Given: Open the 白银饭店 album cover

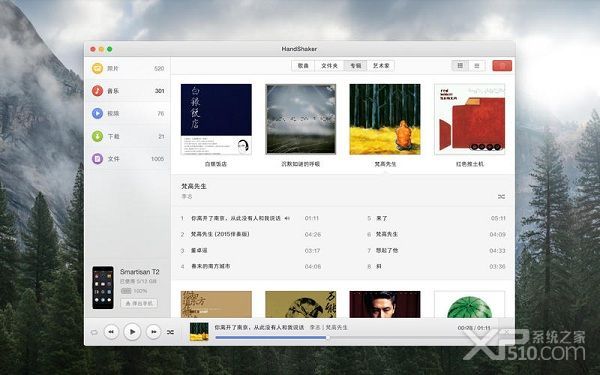Looking at the screenshot, I should click(216, 119).
